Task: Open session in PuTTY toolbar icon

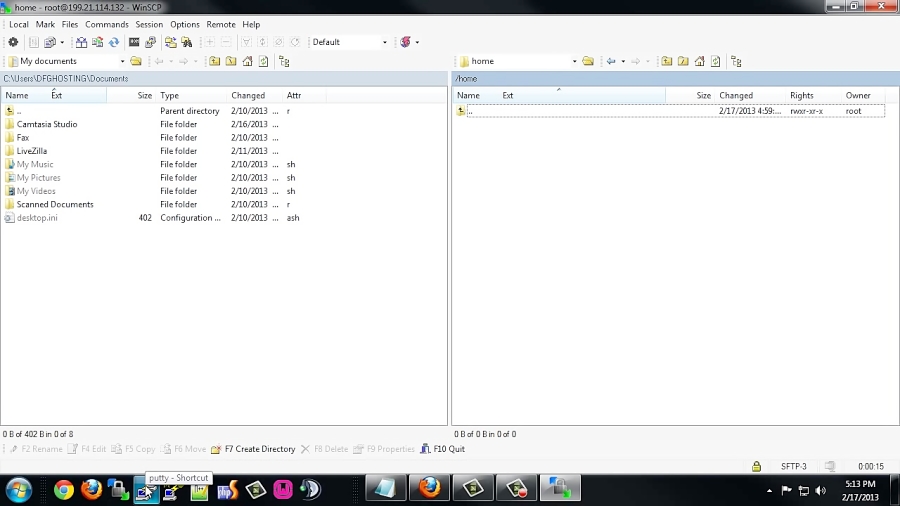Action: [x=150, y=42]
